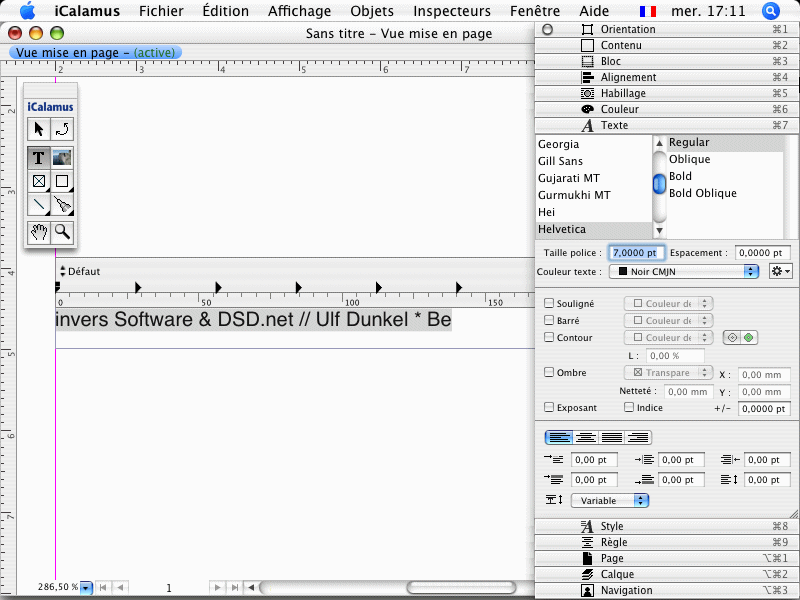
Task: Select the rectangle shape tool
Action: pos(62,181)
